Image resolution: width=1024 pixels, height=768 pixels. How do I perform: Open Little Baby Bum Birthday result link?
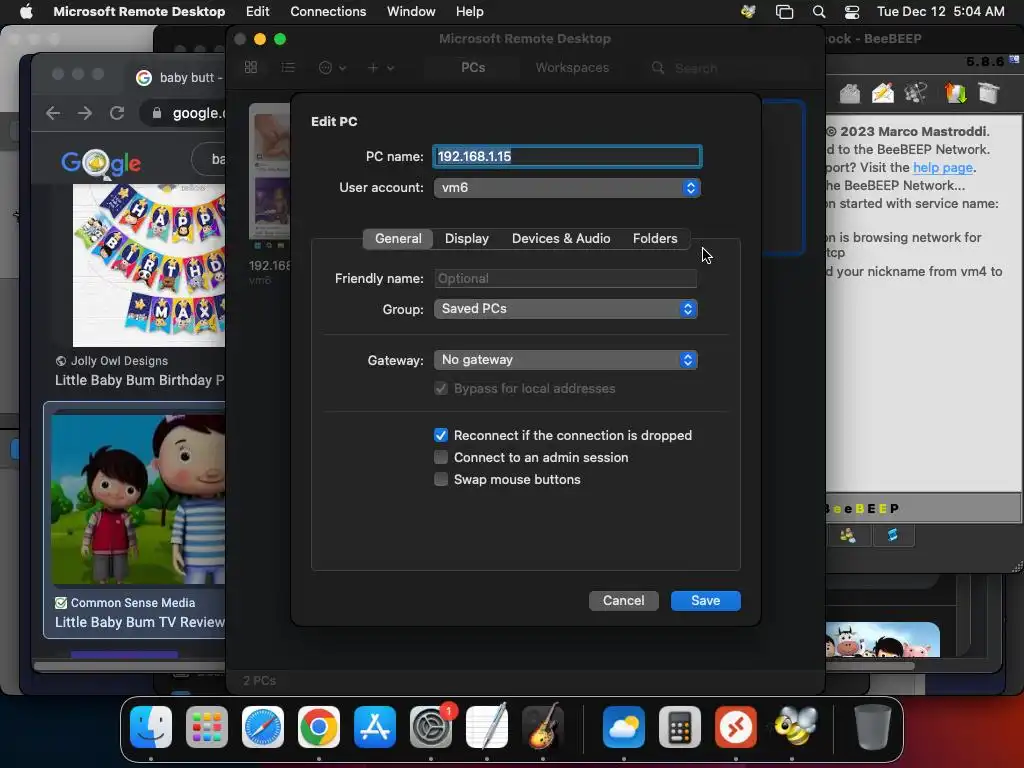point(140,380)
